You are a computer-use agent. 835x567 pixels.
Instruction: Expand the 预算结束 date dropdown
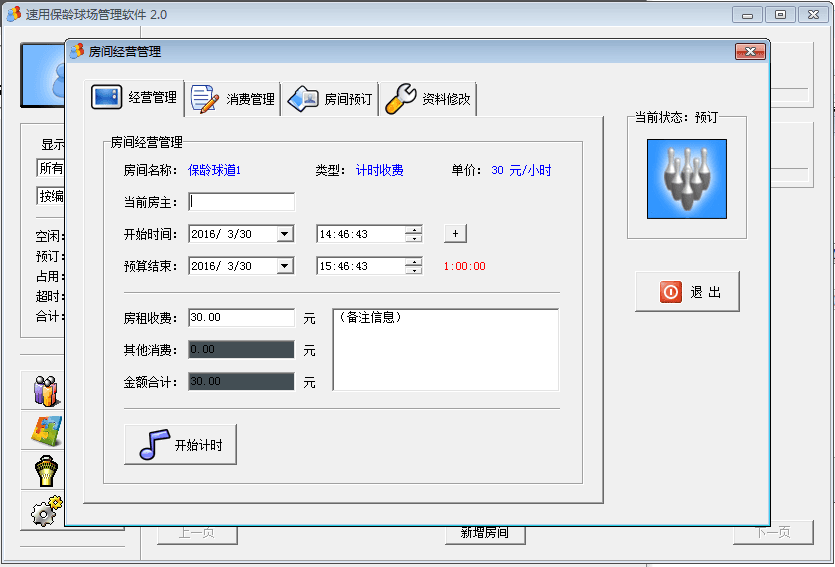pos(285,266)
